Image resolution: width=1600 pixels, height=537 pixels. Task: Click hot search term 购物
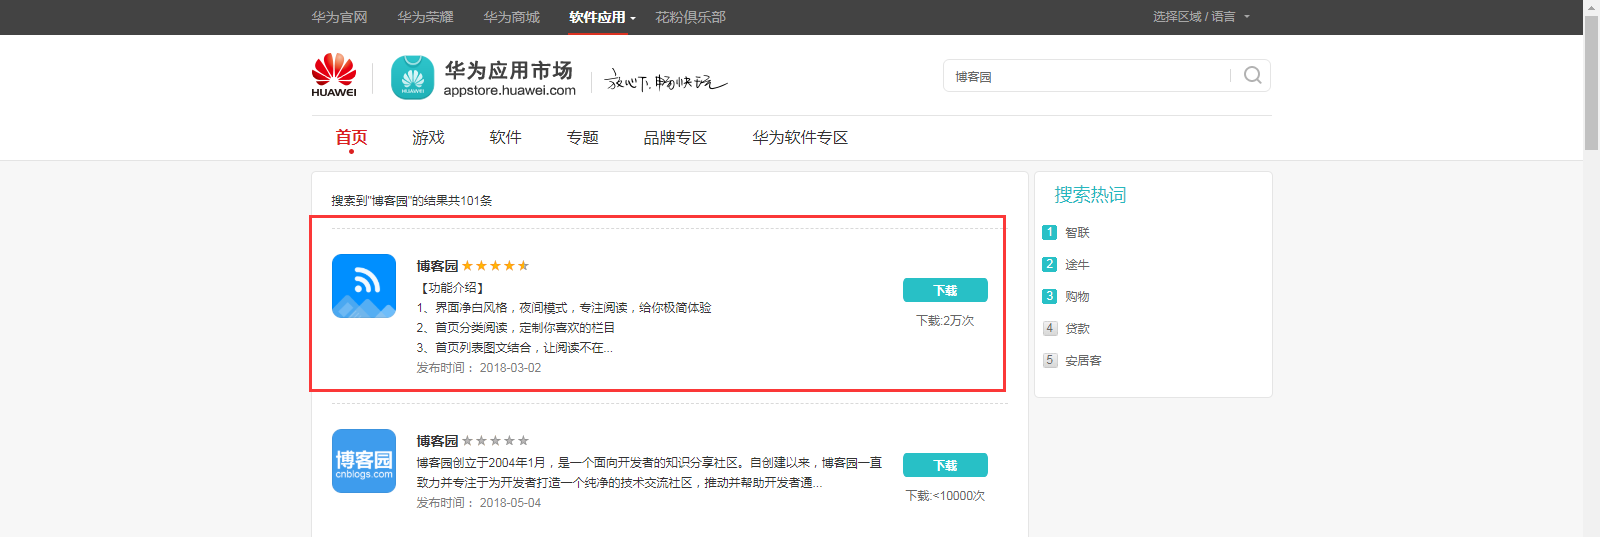(x=1077, y=297)
